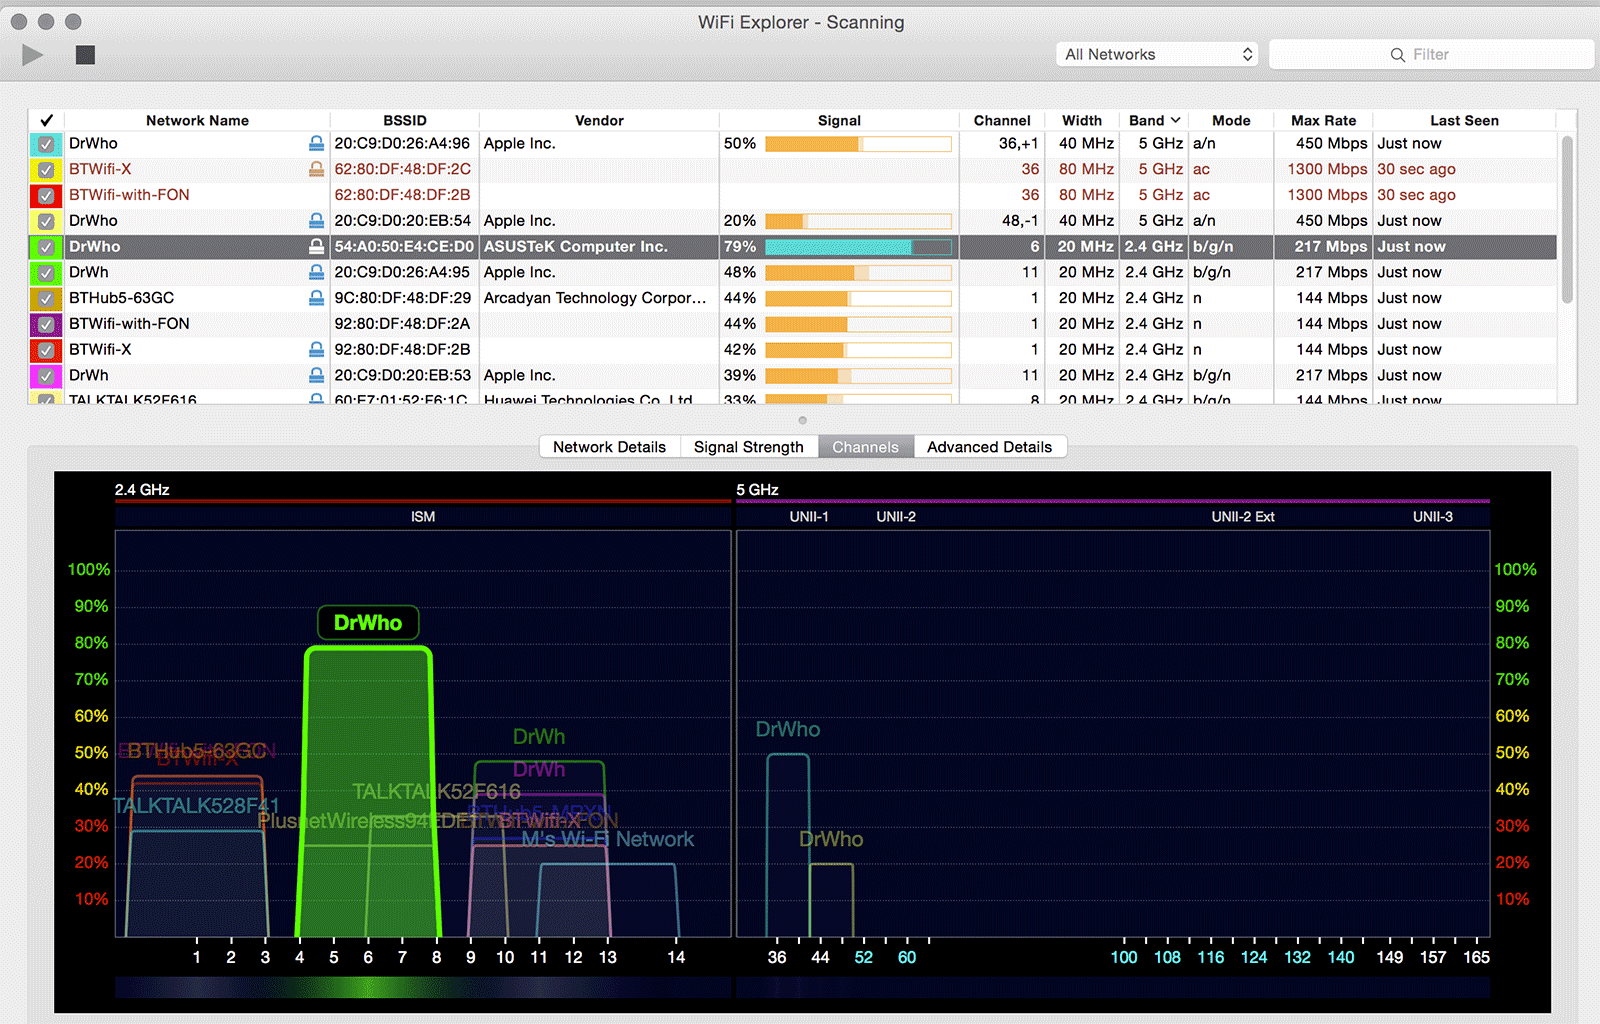
Task: Toggle red checkbox for BTWifi-with-FON channel 36
Action: 46,195
